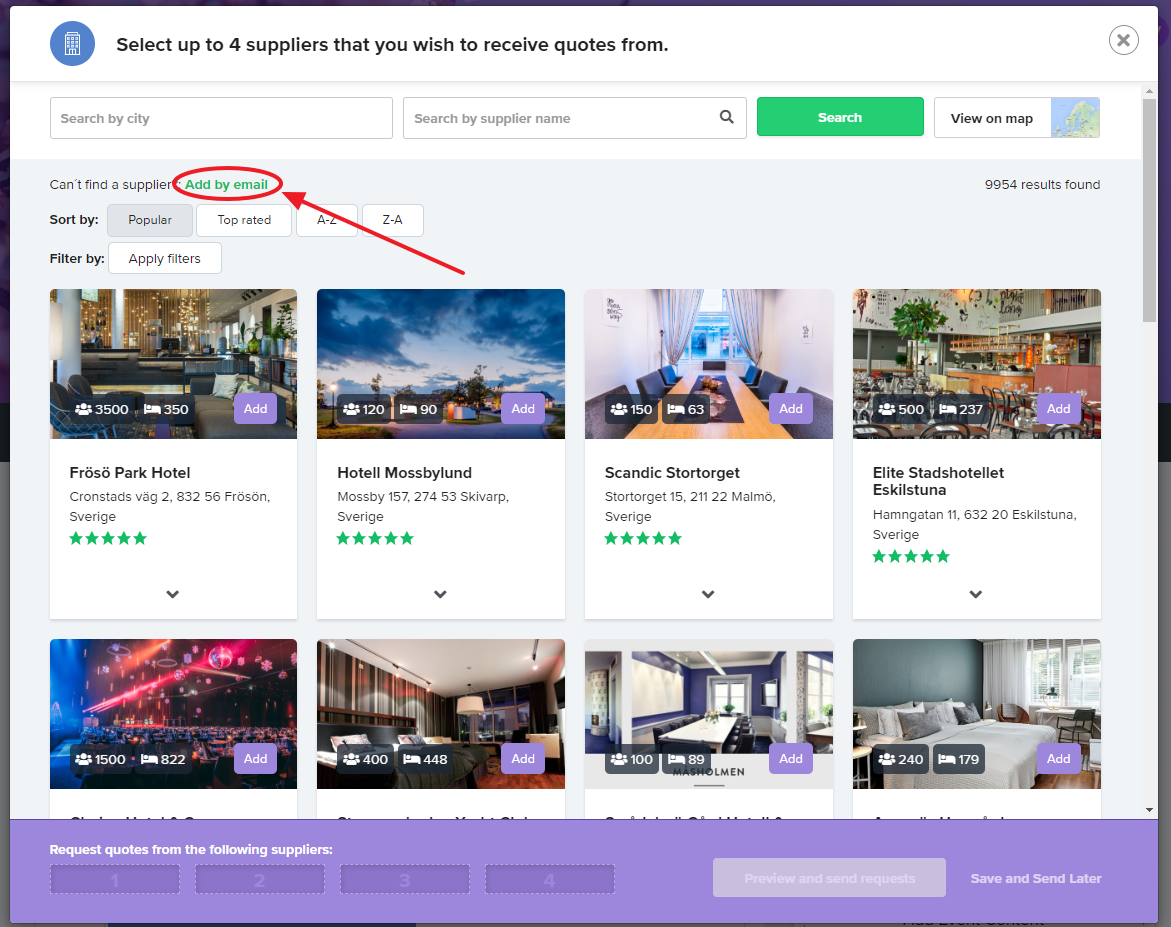The height and width of the screenshot is (927, 1171).
Task: Open the Apply filters dropdown
Action: tap(164, 258)
